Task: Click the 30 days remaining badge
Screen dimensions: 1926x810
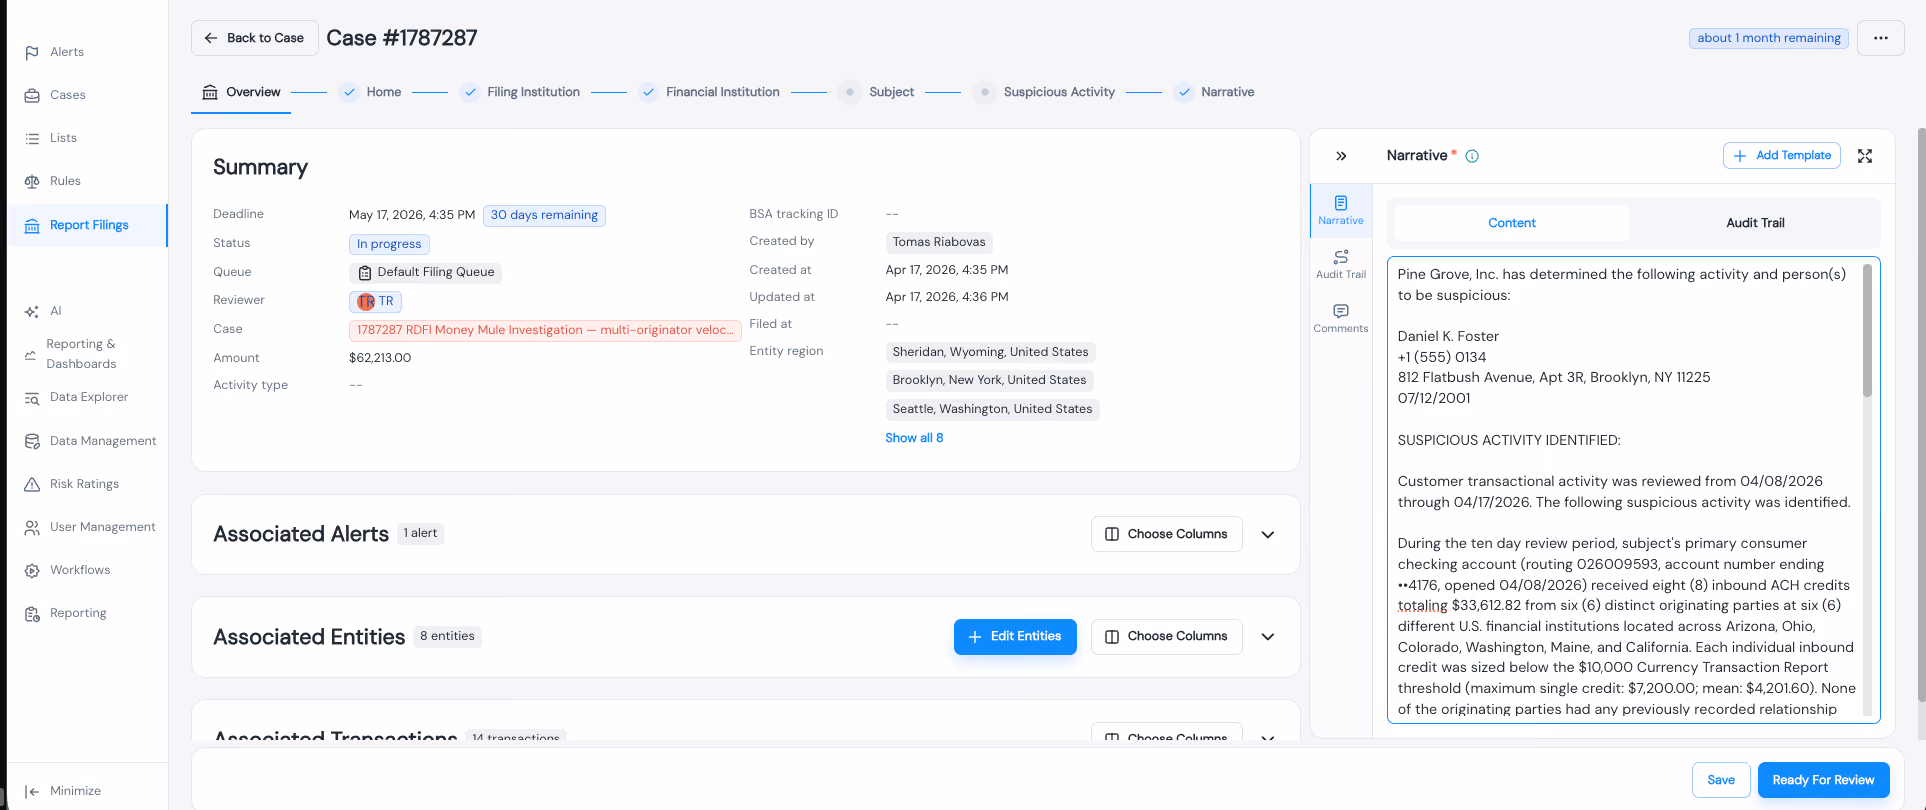Action: (x=544, y=215)
